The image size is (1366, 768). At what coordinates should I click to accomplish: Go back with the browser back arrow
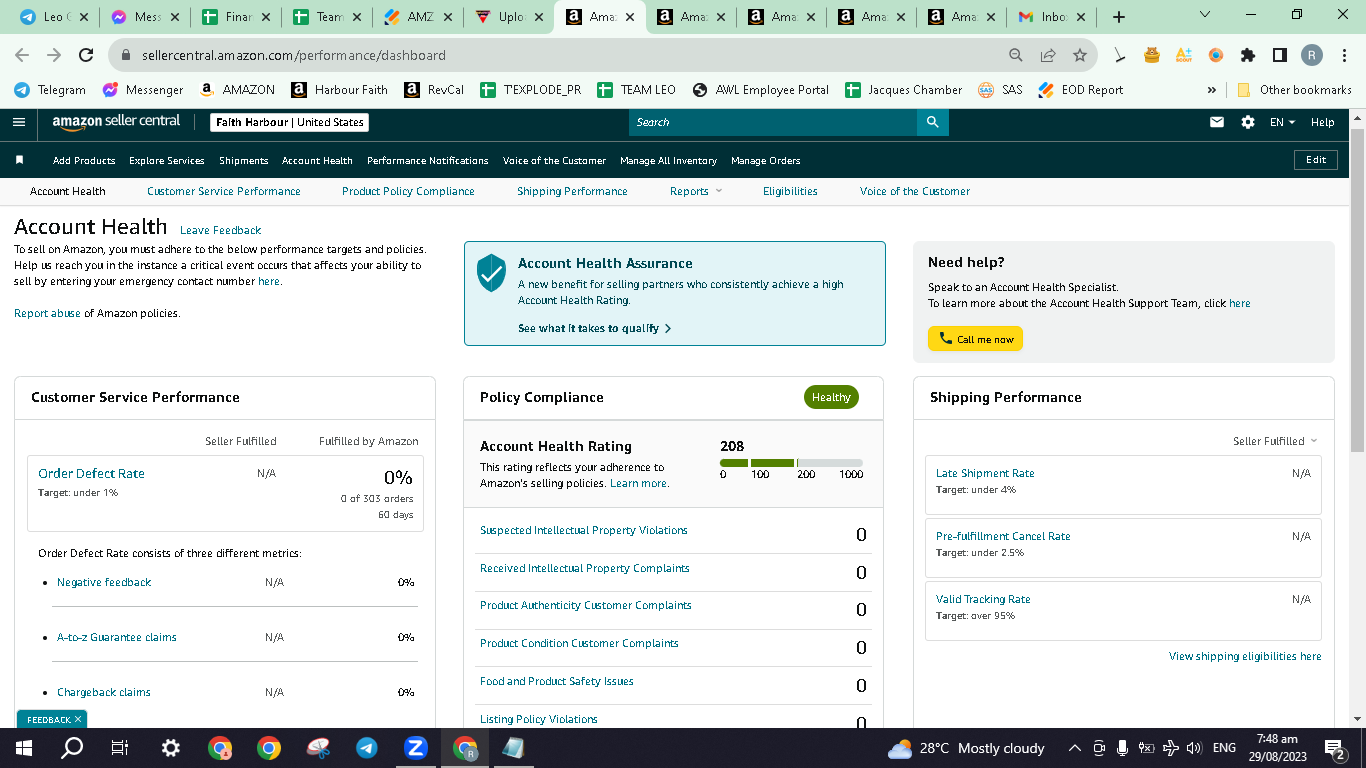click(x=22, y=55)
